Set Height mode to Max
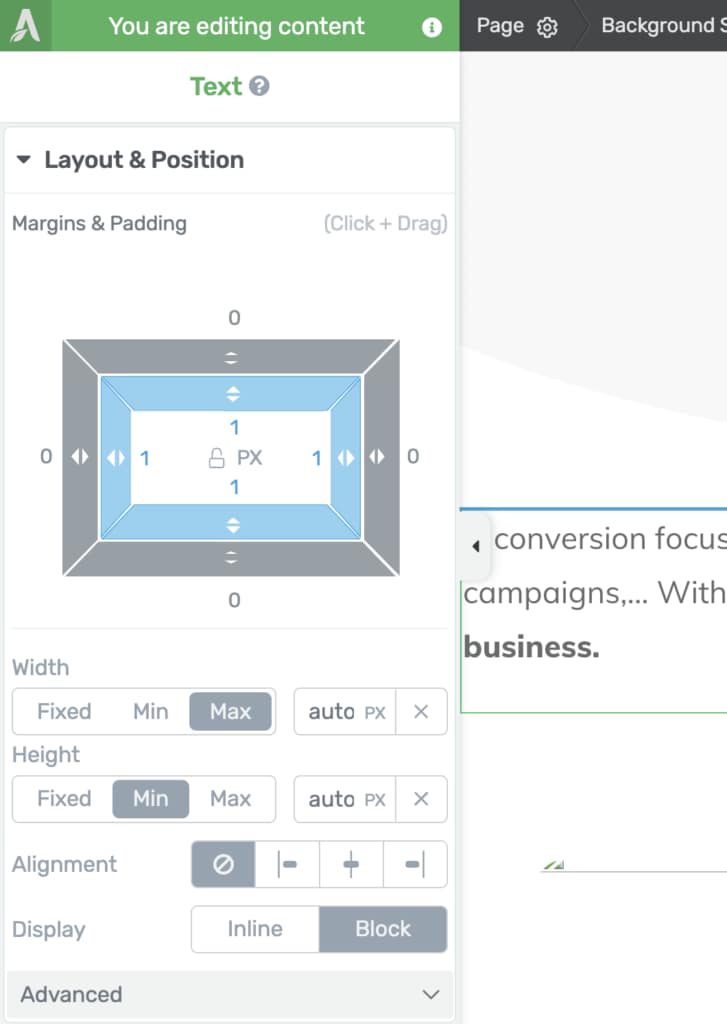The image size is (727, 1024). pos(230,799)
